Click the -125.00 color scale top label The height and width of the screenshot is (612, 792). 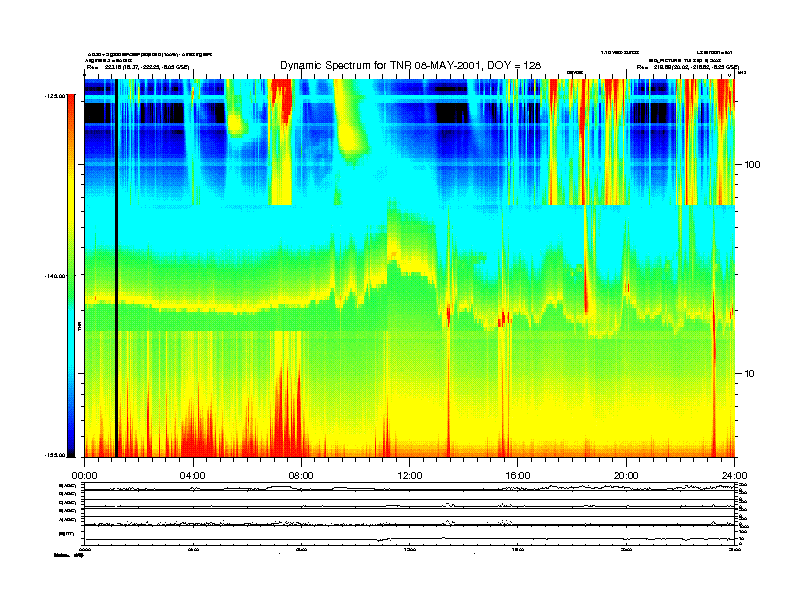[x=55, y=95]
